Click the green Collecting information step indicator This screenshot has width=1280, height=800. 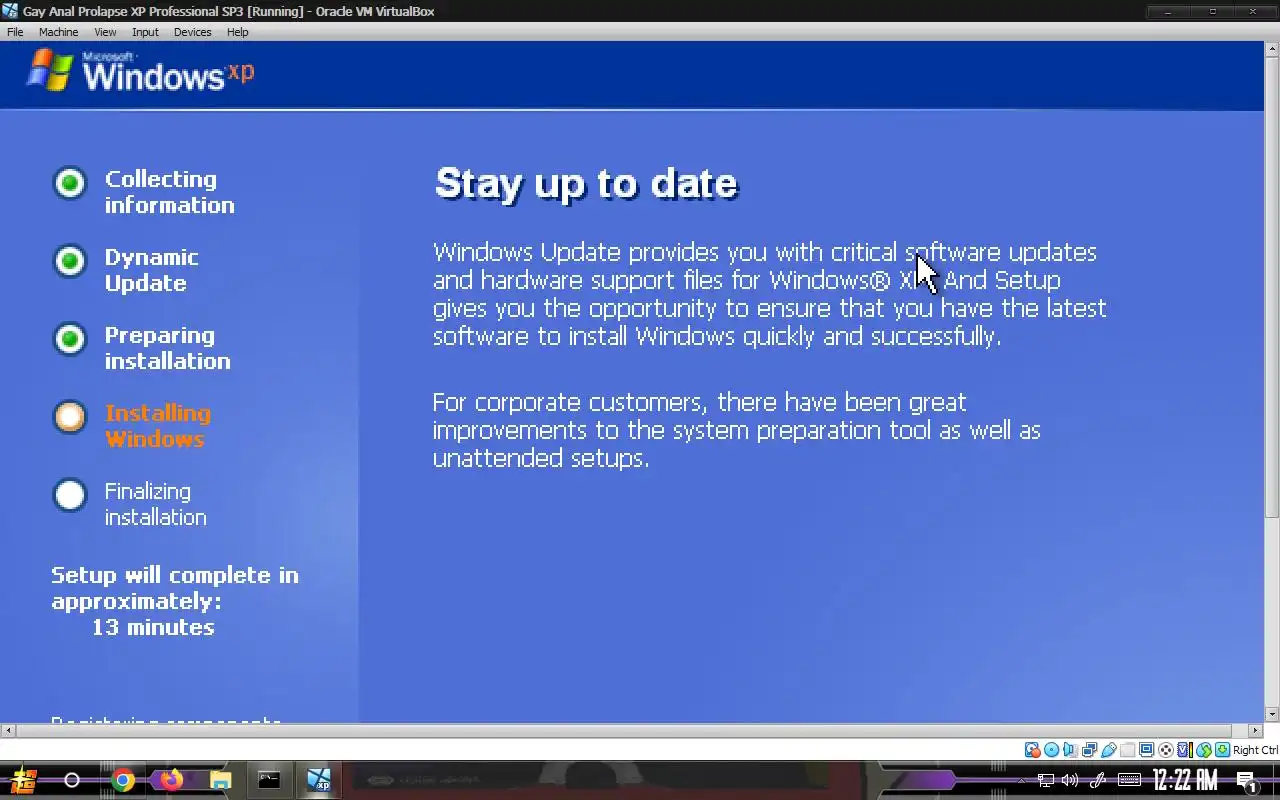click(x=70, y=183)
